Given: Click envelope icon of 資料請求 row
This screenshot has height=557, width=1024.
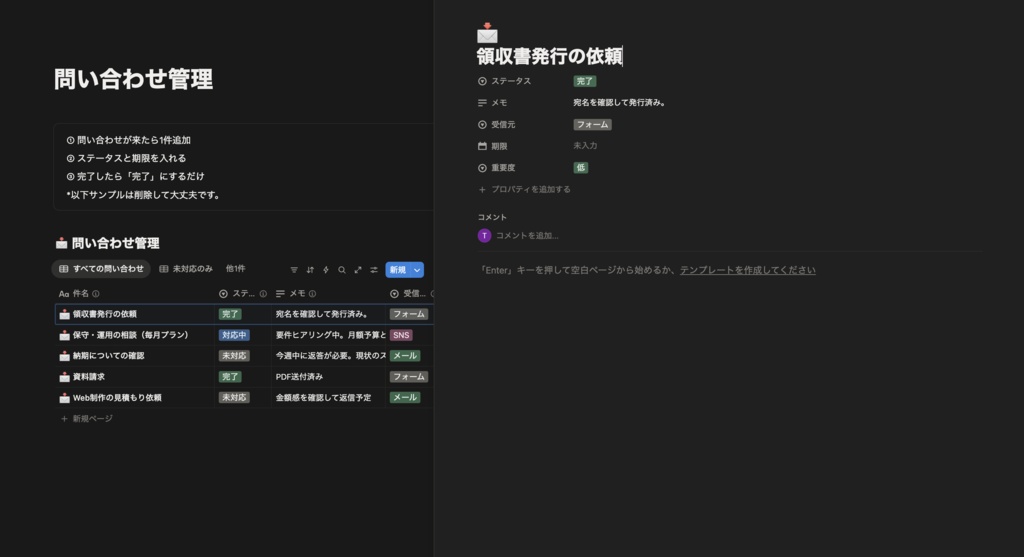Looking at the screenshot, I should click(x=64, y=377).
